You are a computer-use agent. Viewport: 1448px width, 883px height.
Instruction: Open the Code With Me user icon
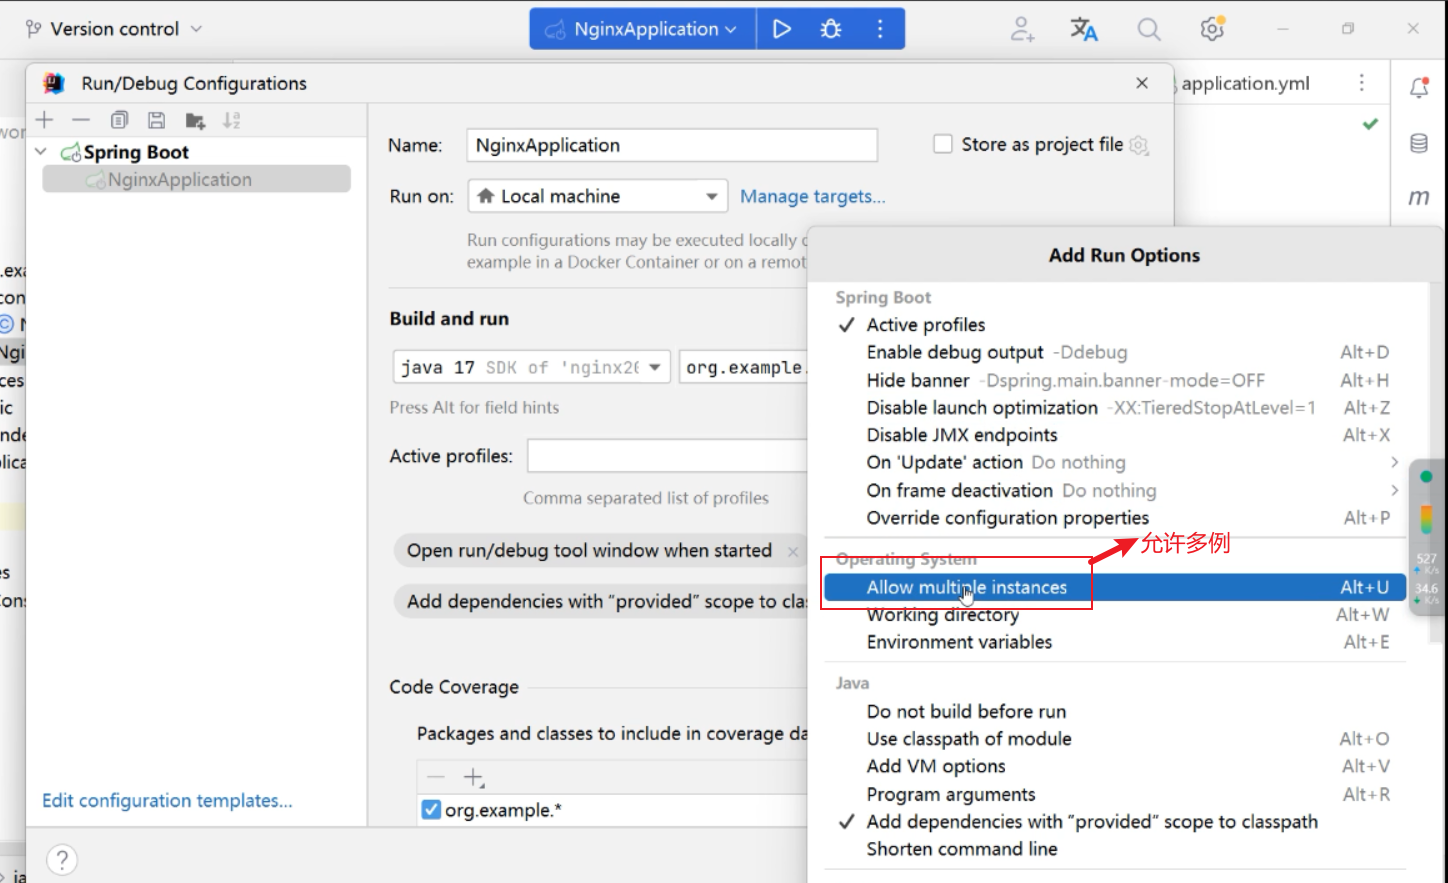[1021, 29]
